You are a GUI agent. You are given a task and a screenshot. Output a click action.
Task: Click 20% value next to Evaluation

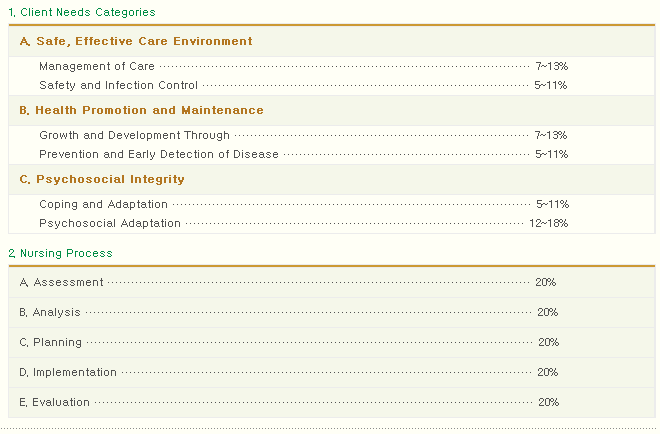(548, 402)
